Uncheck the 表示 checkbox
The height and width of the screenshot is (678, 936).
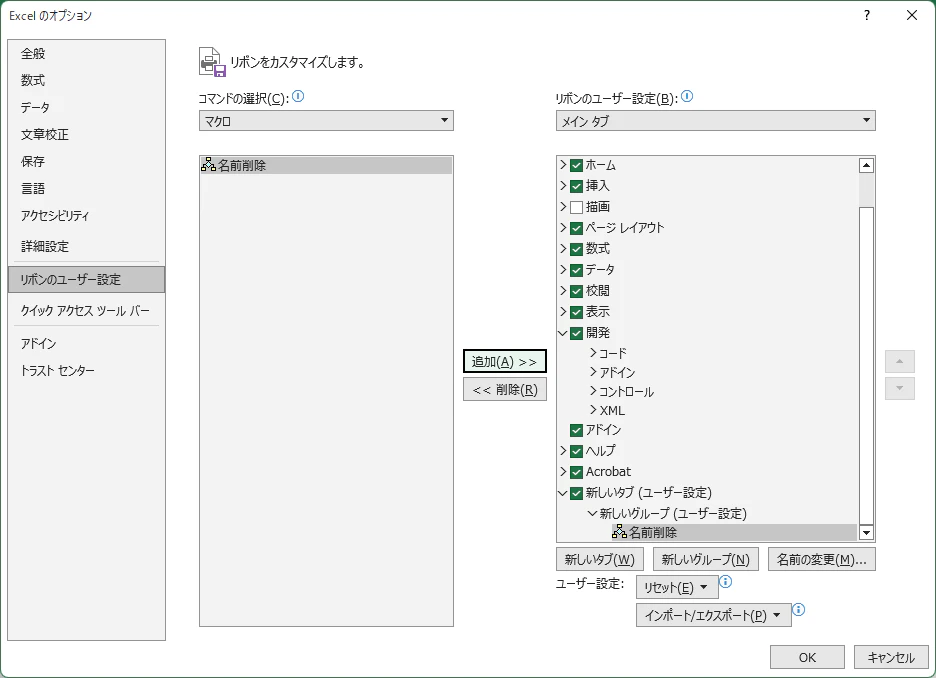[x=576, y=312]
